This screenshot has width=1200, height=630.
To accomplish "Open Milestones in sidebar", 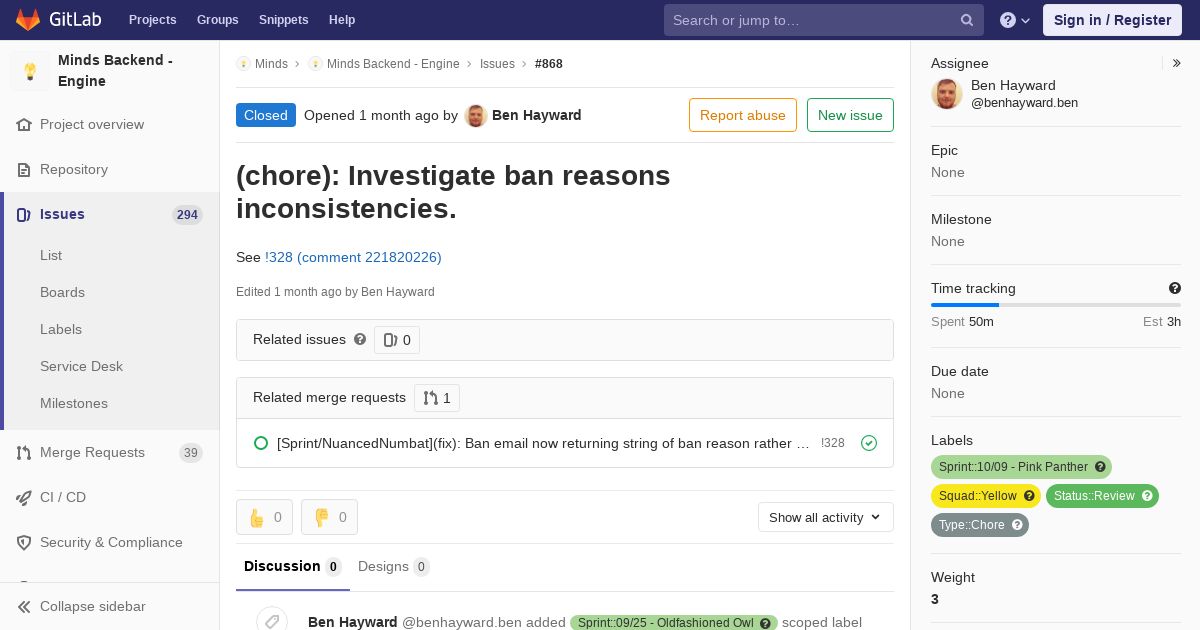I will 74,403.
